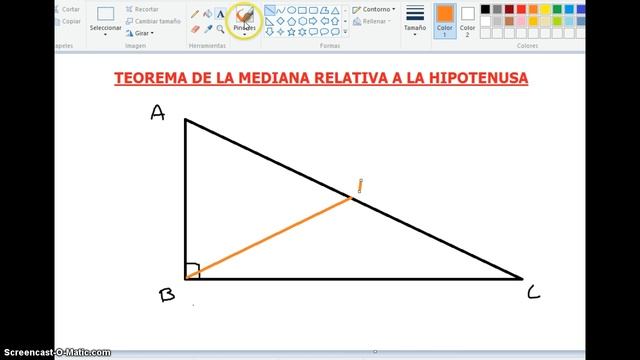Select the Pencil tool
640x360 pixels.
coord(195,14)
